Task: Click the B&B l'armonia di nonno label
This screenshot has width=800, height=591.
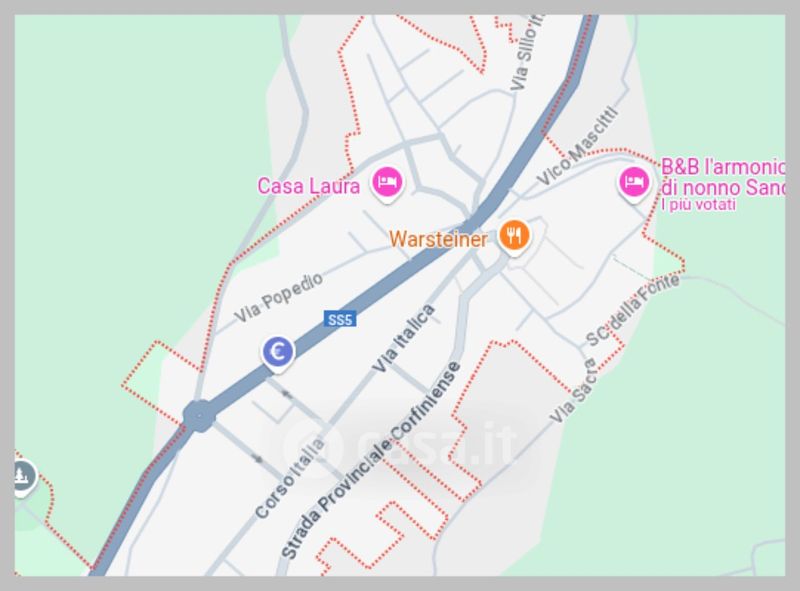Action: click(x=722, y=177)
